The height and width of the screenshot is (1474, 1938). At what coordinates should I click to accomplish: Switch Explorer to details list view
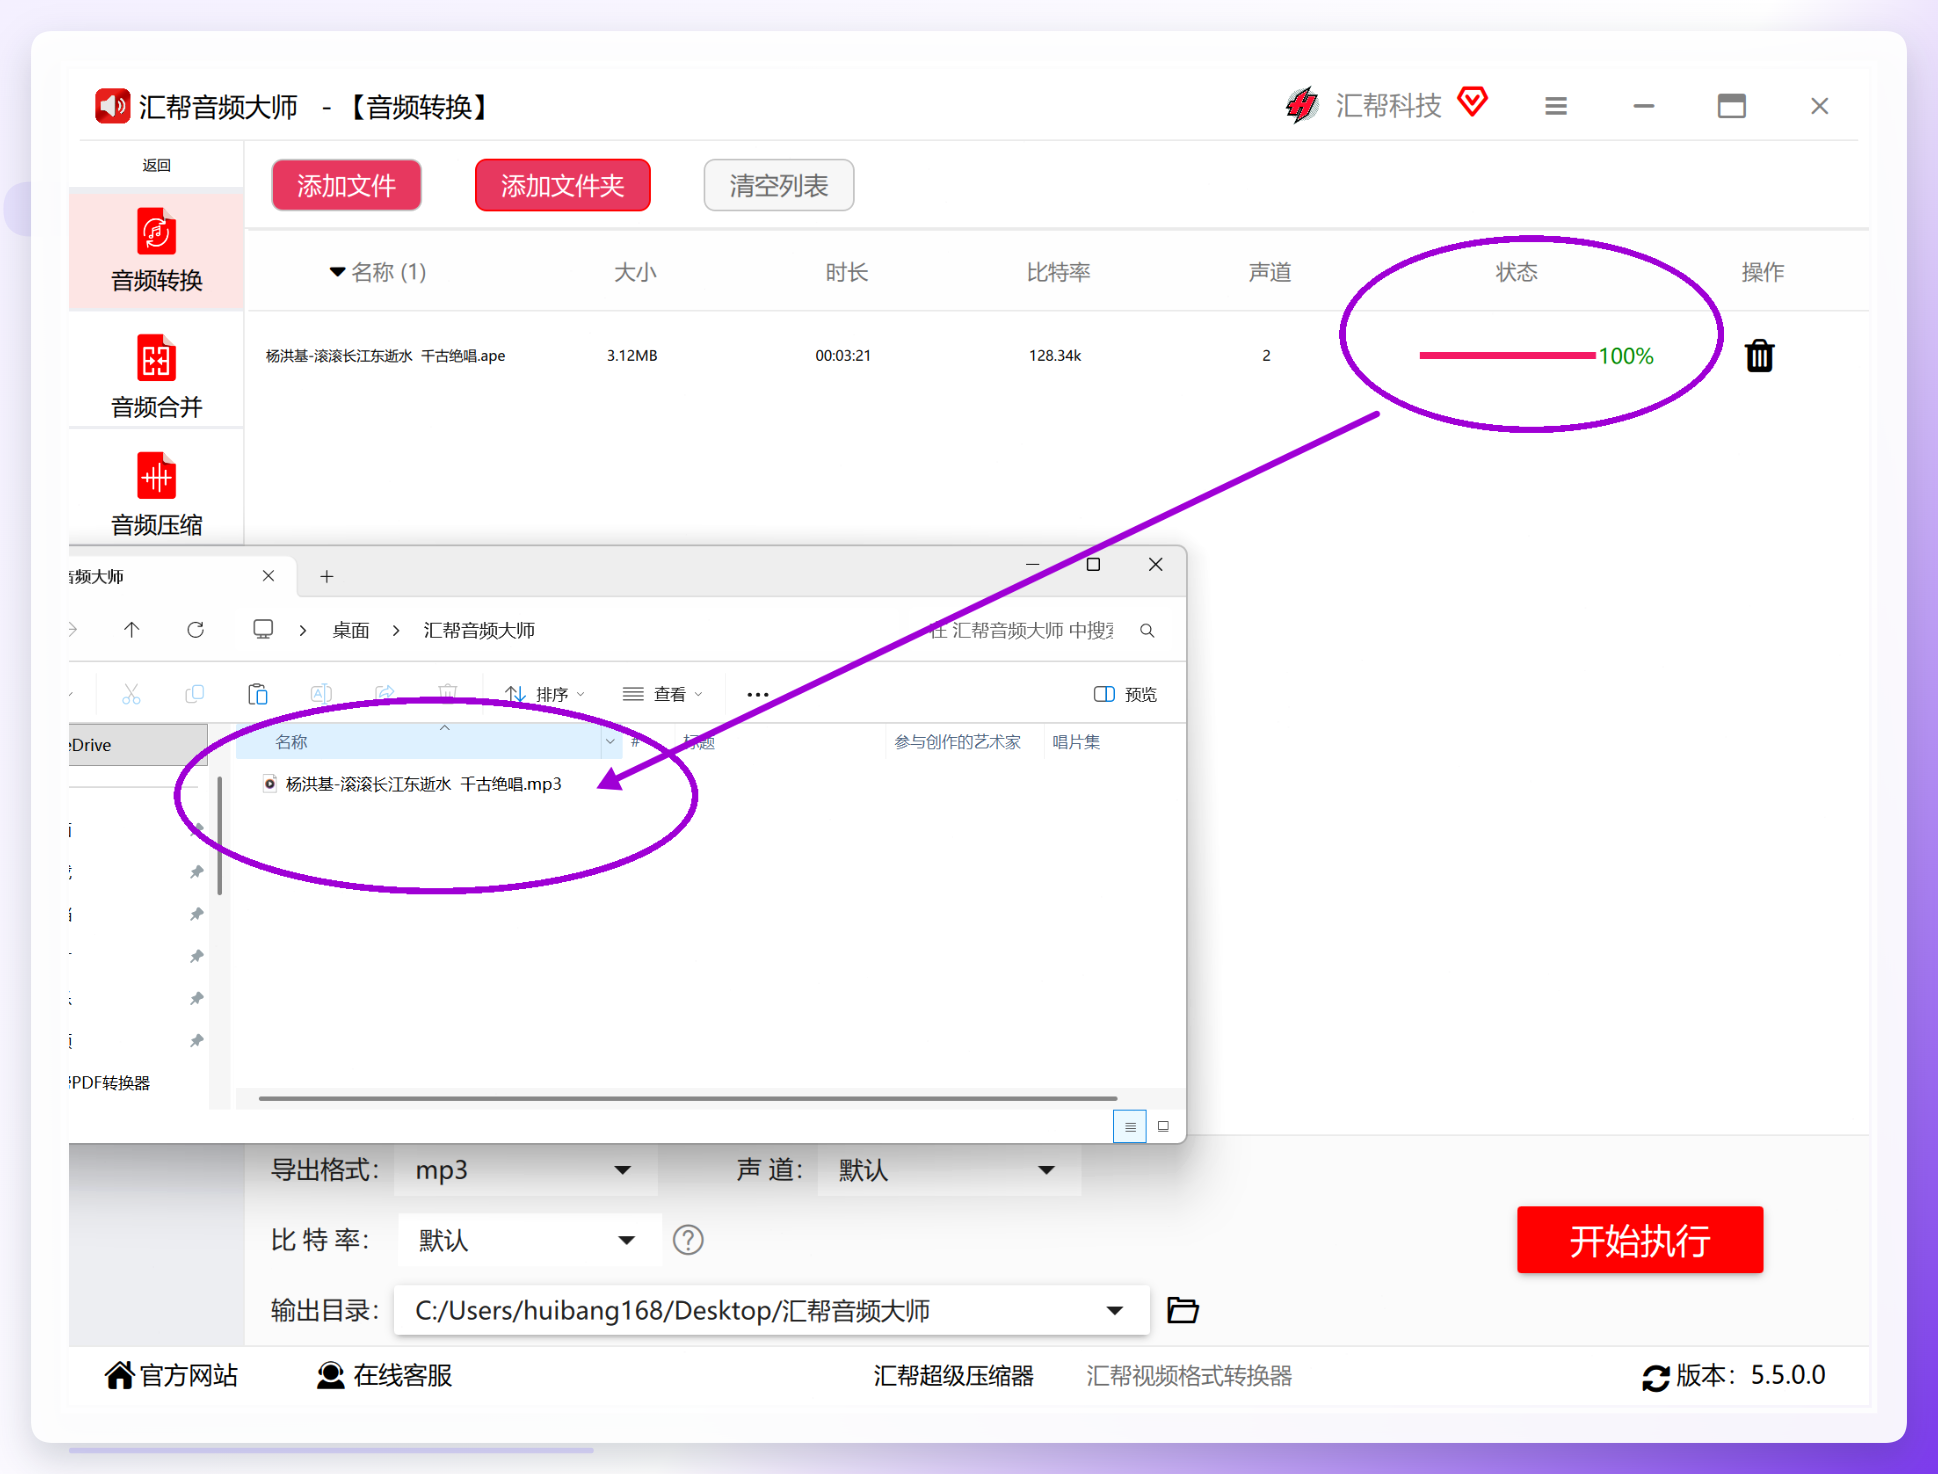[x=1130, y=1126]
